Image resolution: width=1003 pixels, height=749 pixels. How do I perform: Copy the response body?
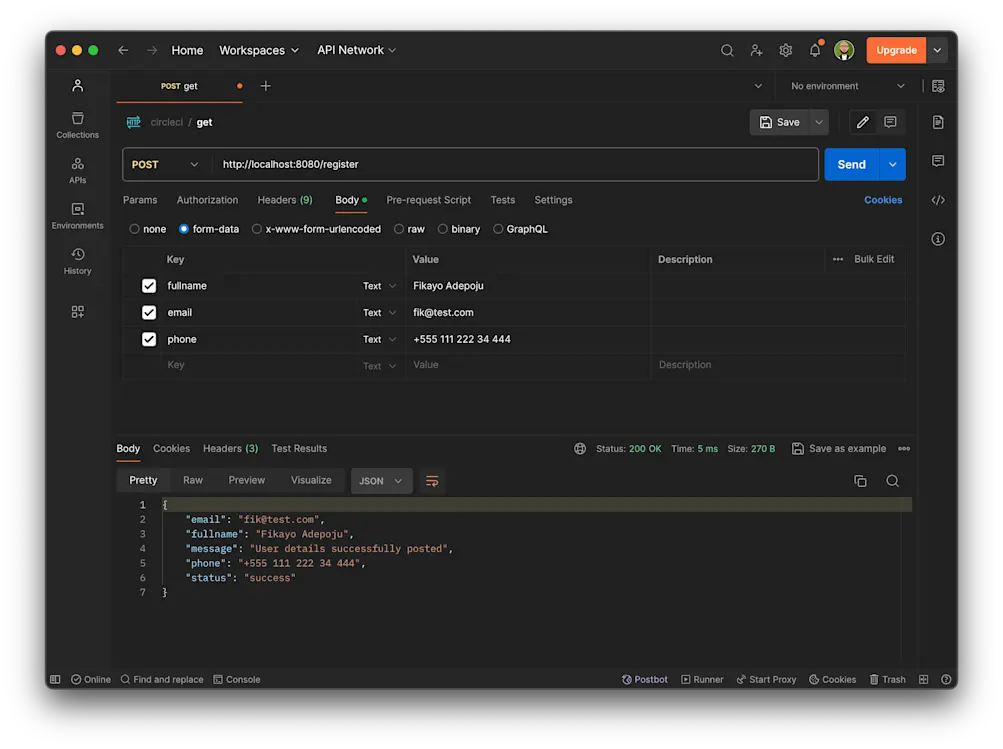point(860,480)
